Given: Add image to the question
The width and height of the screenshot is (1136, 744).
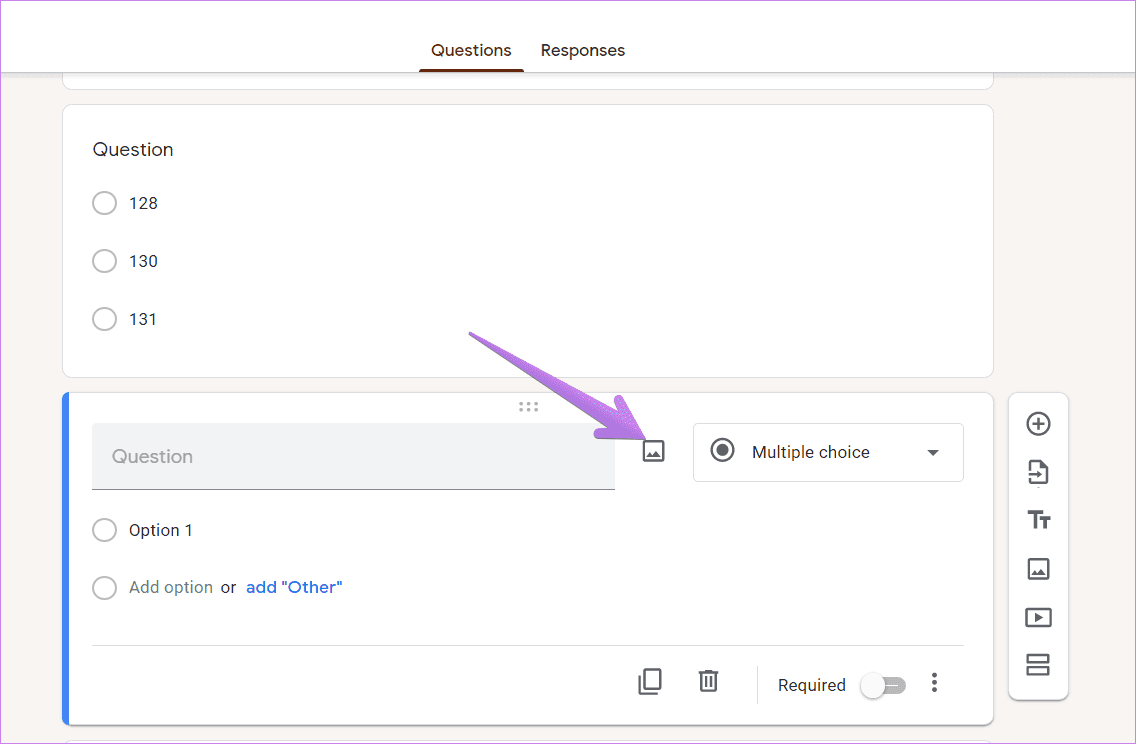Looking at the screenshot, I should coord(653,451).
